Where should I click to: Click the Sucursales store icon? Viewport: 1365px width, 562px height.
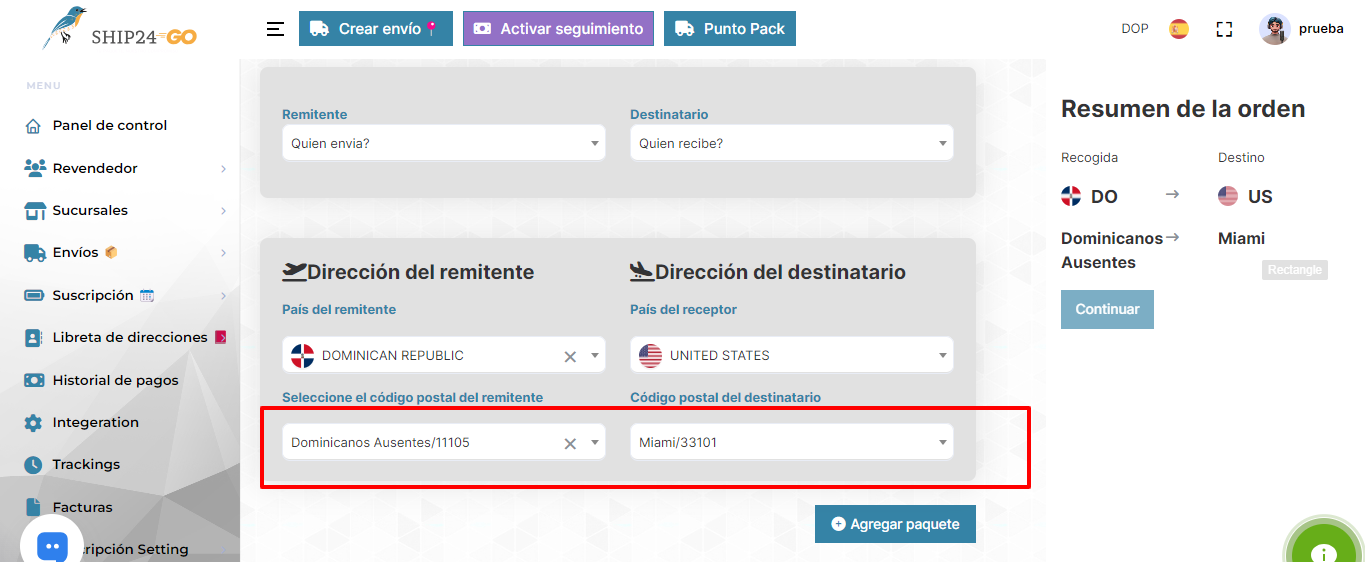35,211
